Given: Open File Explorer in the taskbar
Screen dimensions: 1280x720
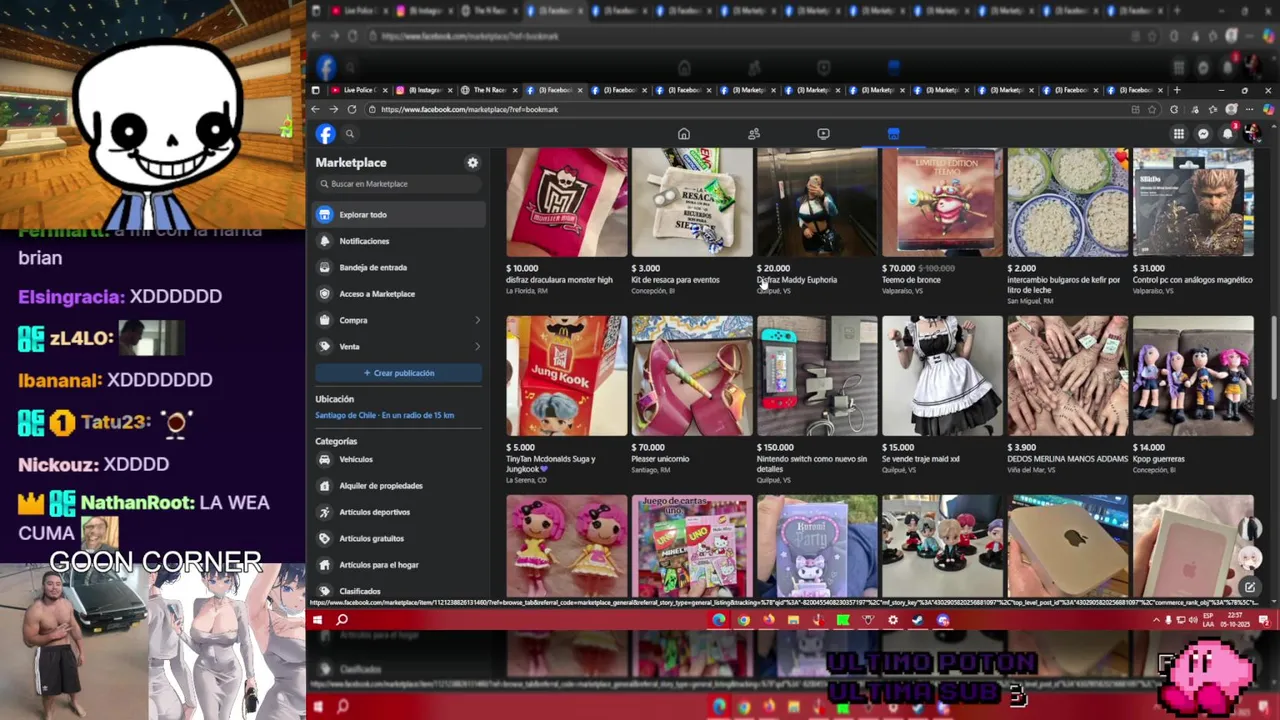Looking at the screenshot, I should 793,620.
